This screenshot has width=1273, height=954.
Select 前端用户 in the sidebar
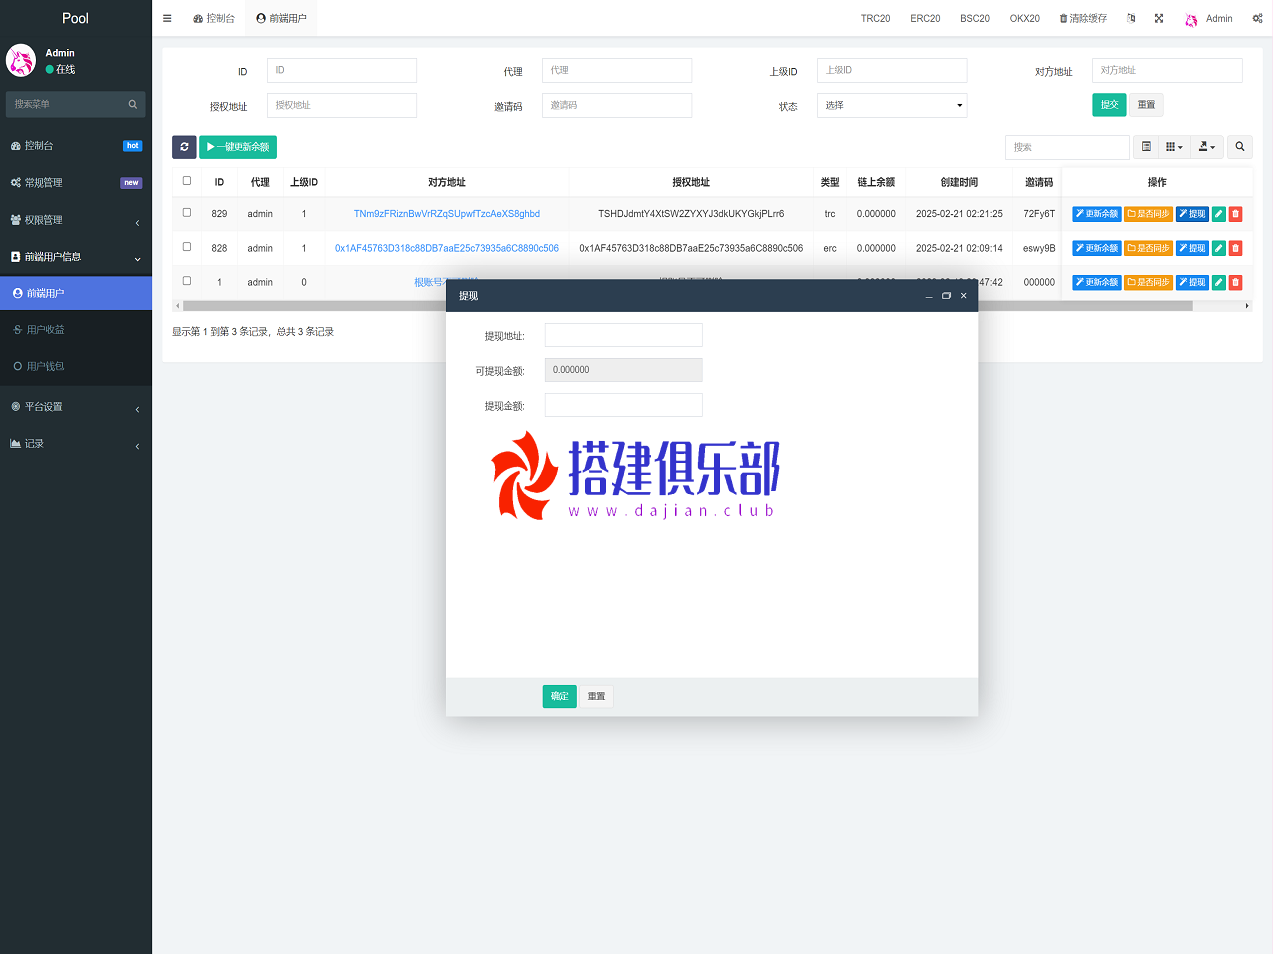coord(76,293)
